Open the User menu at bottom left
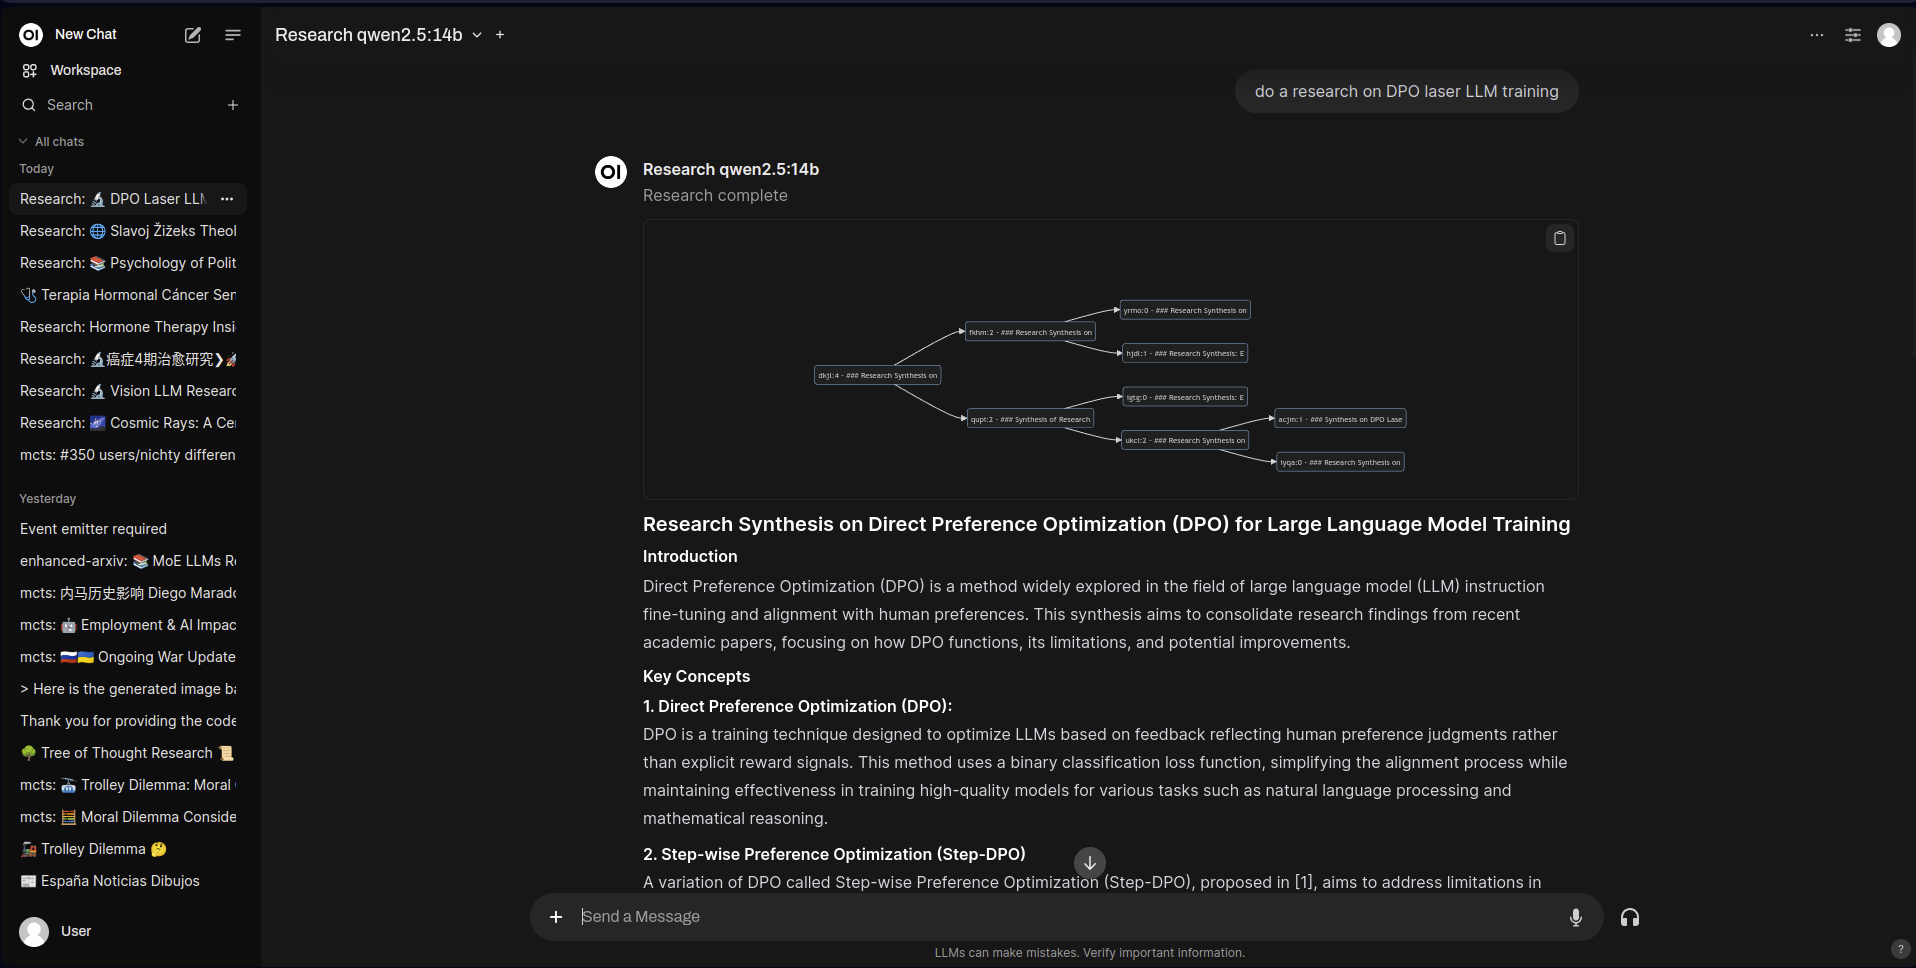 pos(75,931)
